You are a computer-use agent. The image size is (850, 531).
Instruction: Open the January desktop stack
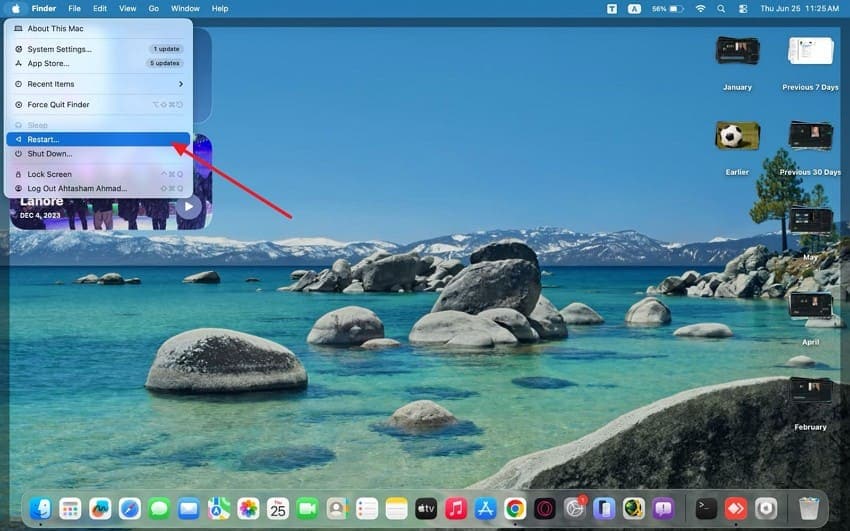[x=737, y=51]
